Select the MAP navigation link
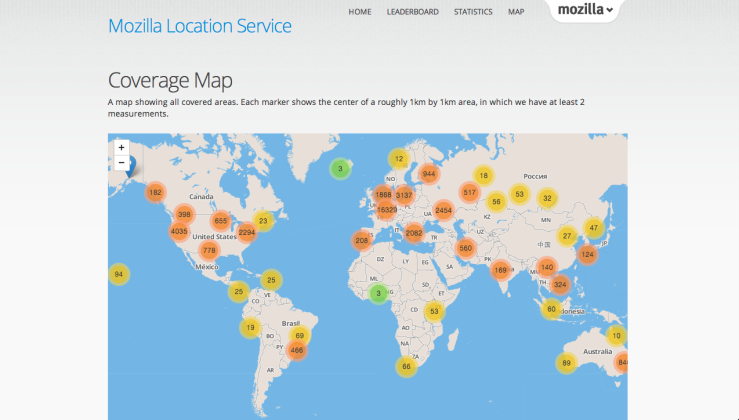 (x=516, y=12)
